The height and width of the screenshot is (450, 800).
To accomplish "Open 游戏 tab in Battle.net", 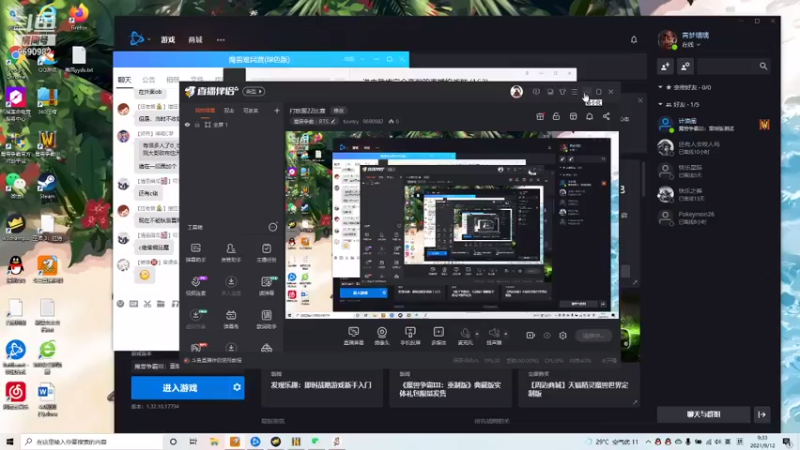I will click(168, 39).
